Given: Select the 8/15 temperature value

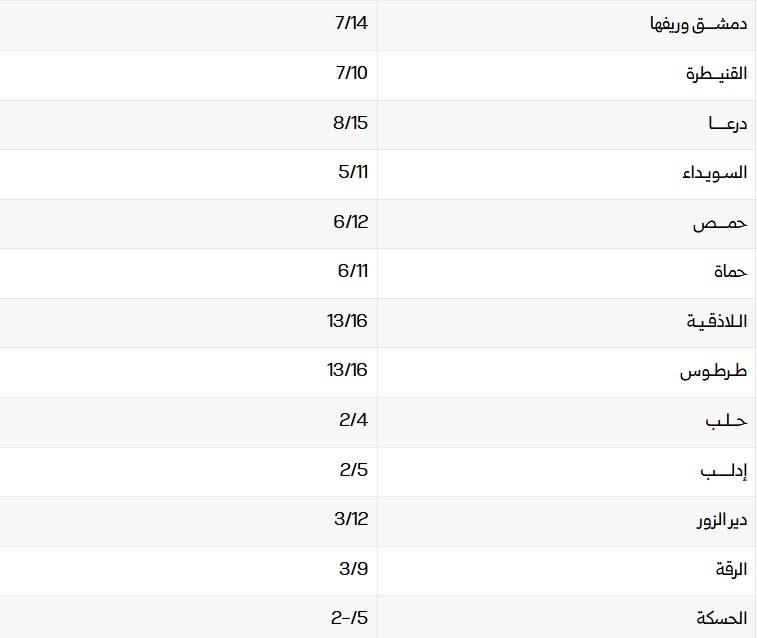Looking at the screenshot, I should click(351, 122).
